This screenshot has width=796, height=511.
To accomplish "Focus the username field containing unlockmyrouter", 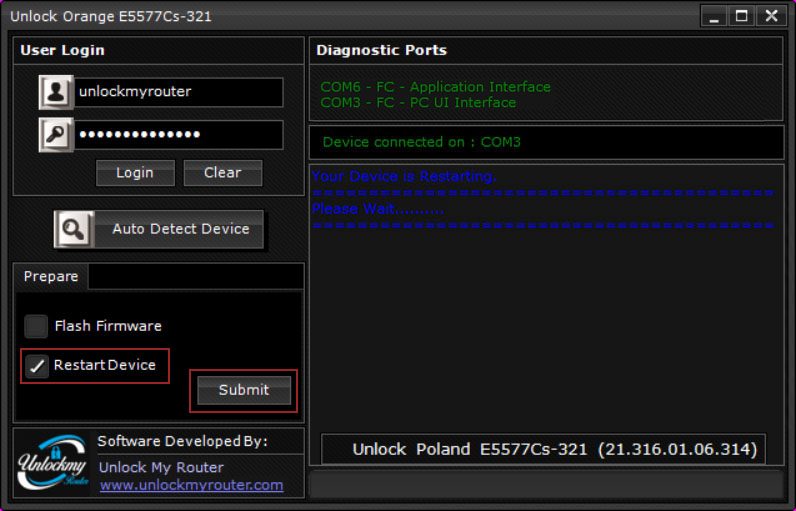I will pyautogui.click(x=179, y=92).
